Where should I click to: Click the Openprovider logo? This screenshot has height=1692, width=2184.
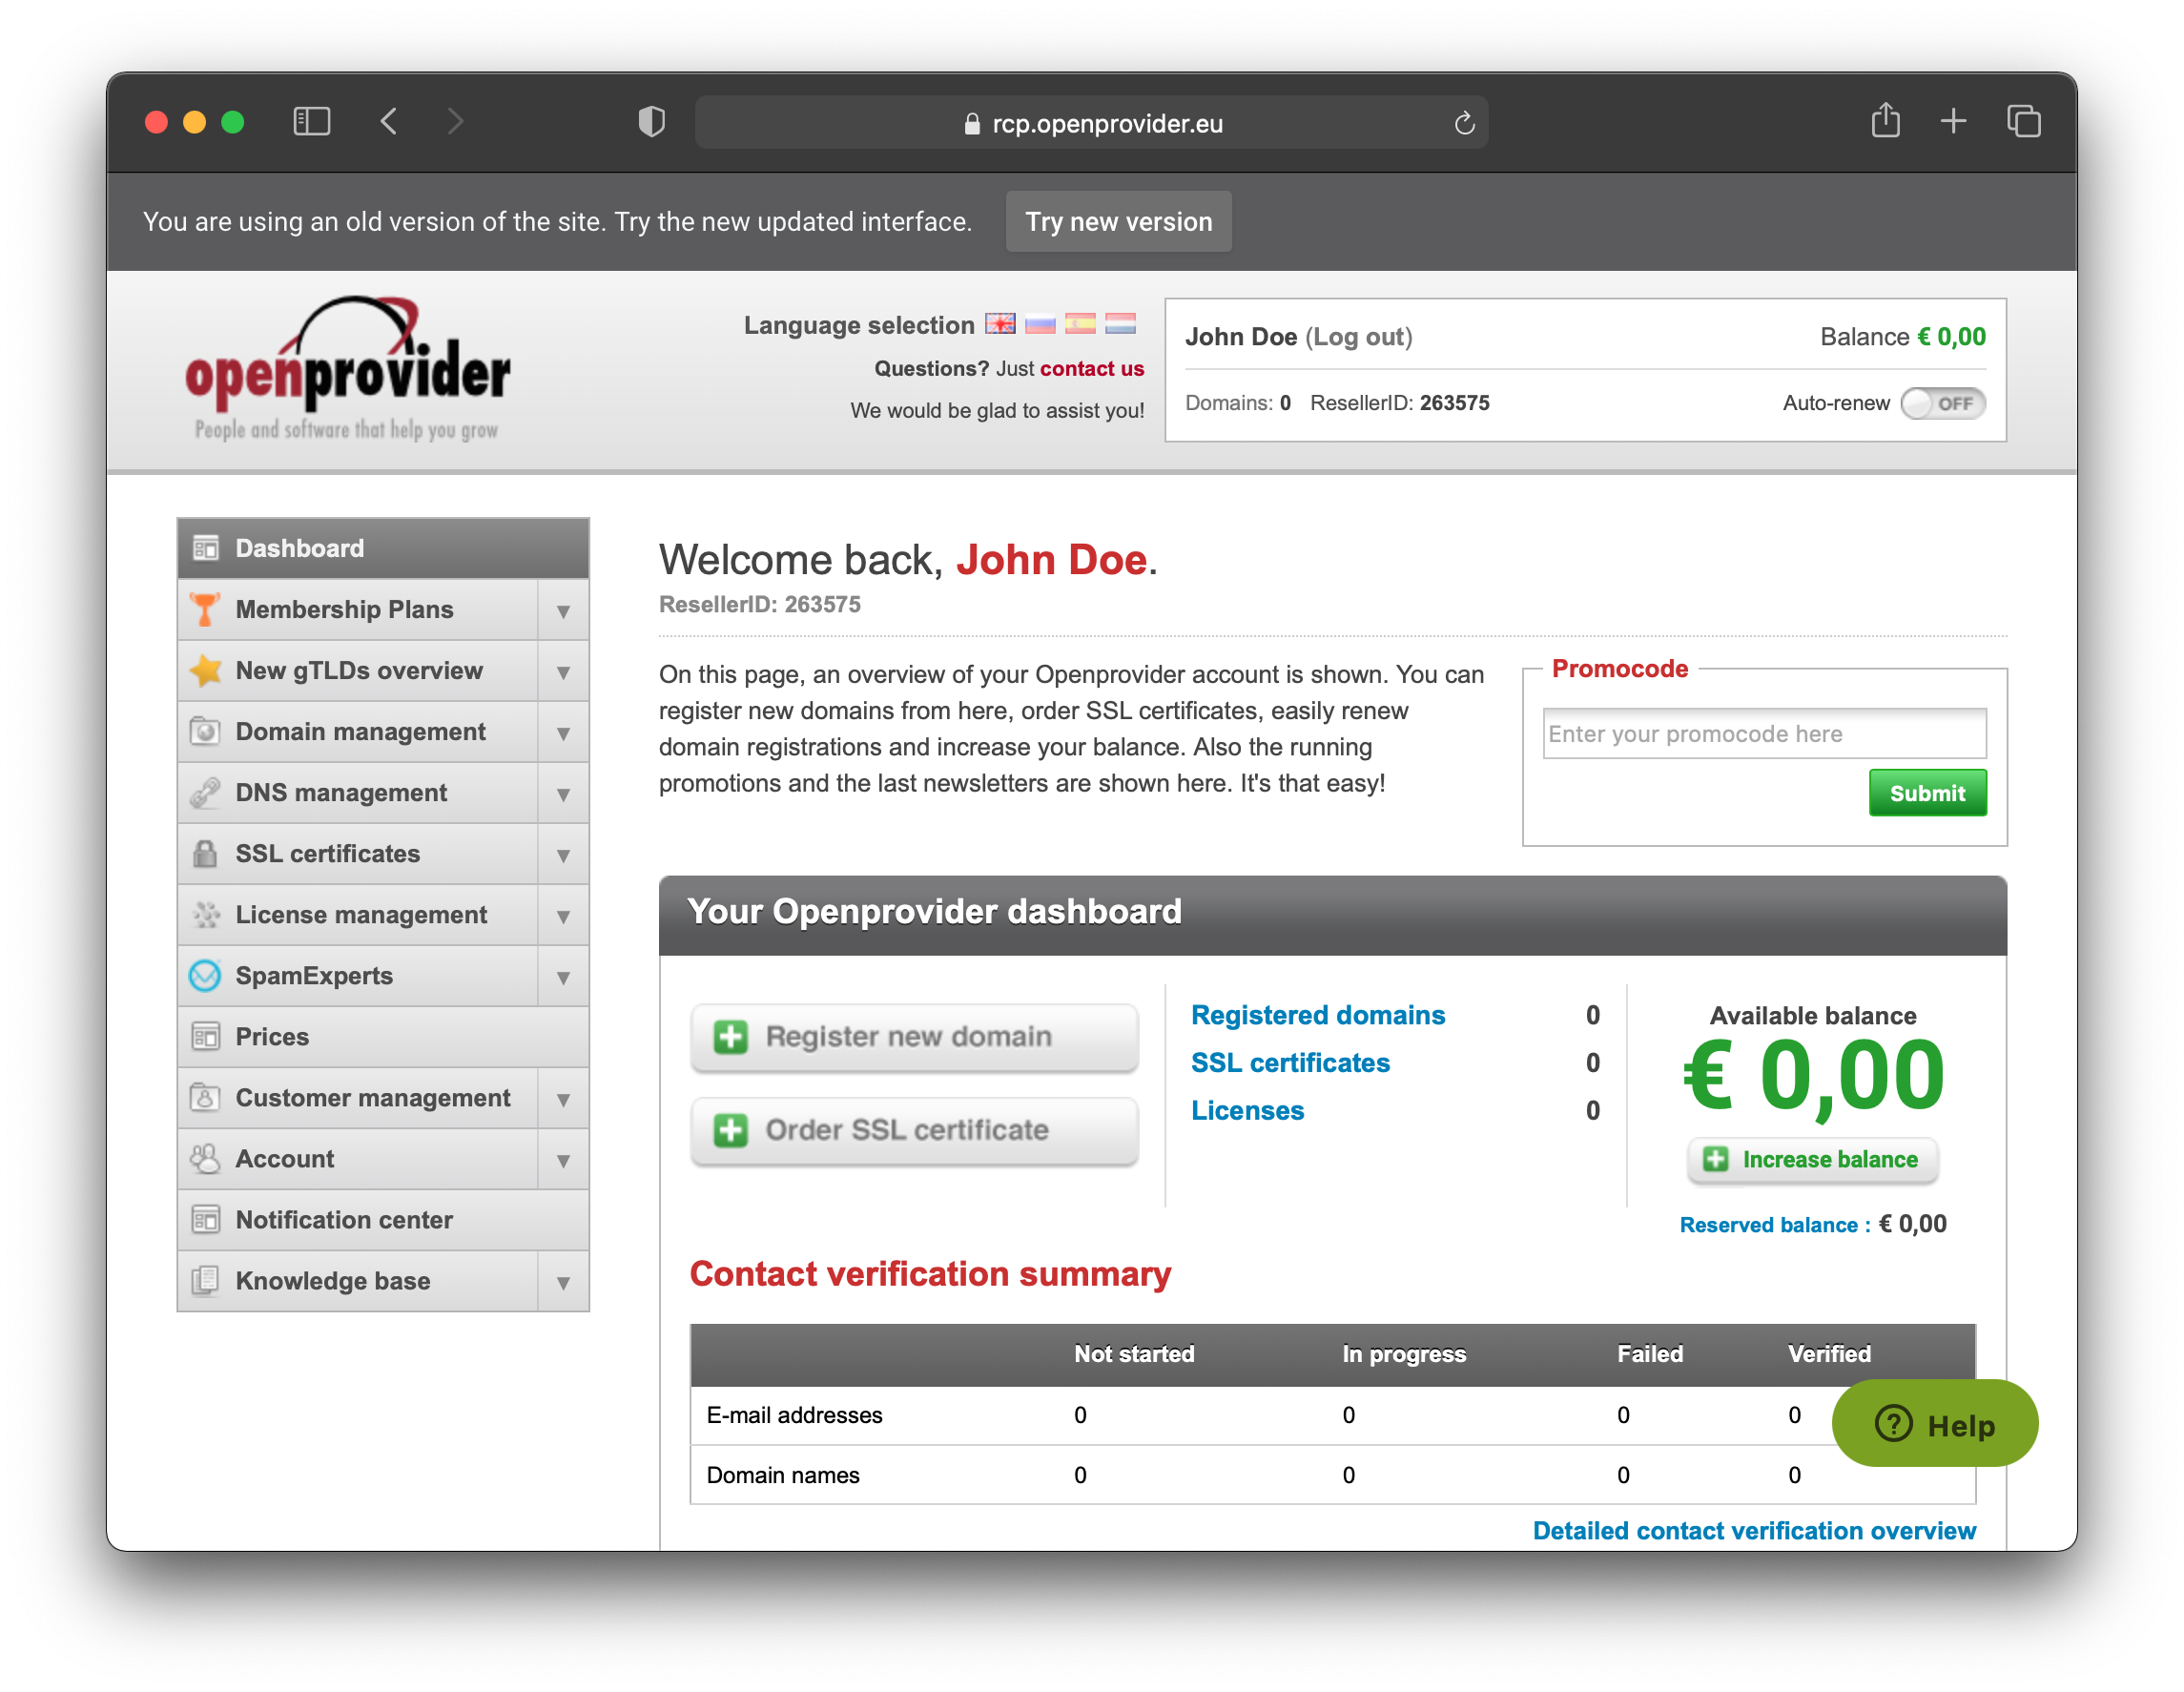347,368
